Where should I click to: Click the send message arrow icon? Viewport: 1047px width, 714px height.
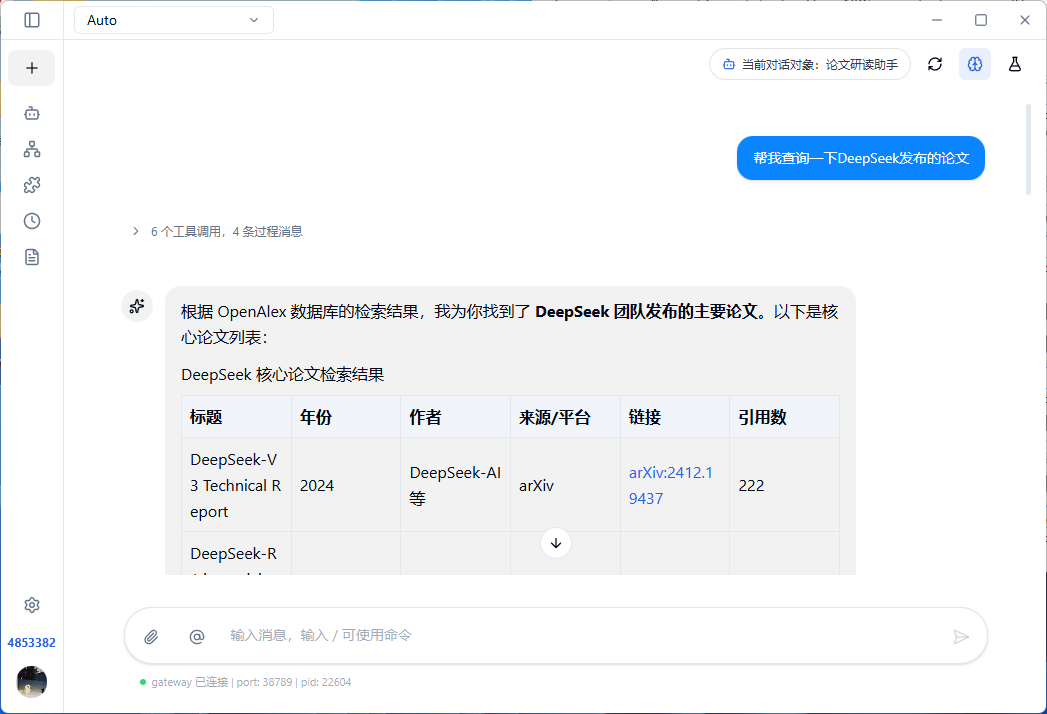coord(961,637)
